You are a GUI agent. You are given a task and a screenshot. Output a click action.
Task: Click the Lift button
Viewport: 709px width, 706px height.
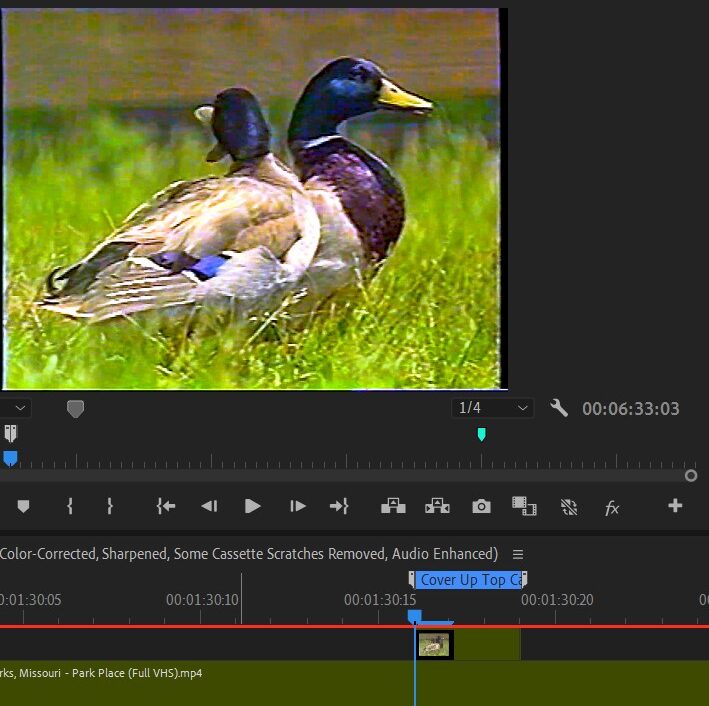click(393, 506)
